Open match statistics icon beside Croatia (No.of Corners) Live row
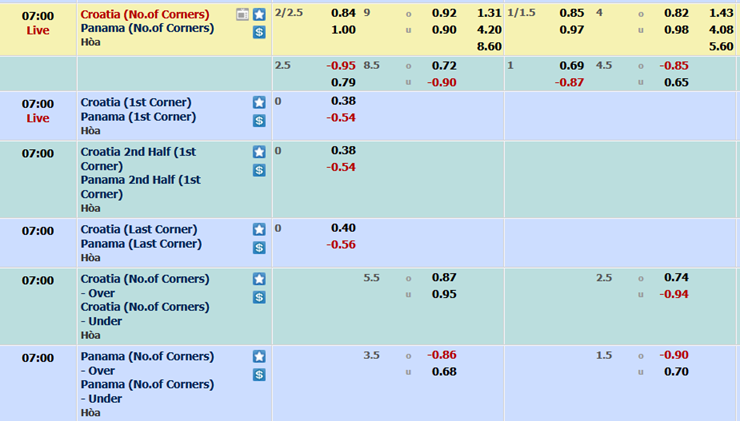 point(242,15)
